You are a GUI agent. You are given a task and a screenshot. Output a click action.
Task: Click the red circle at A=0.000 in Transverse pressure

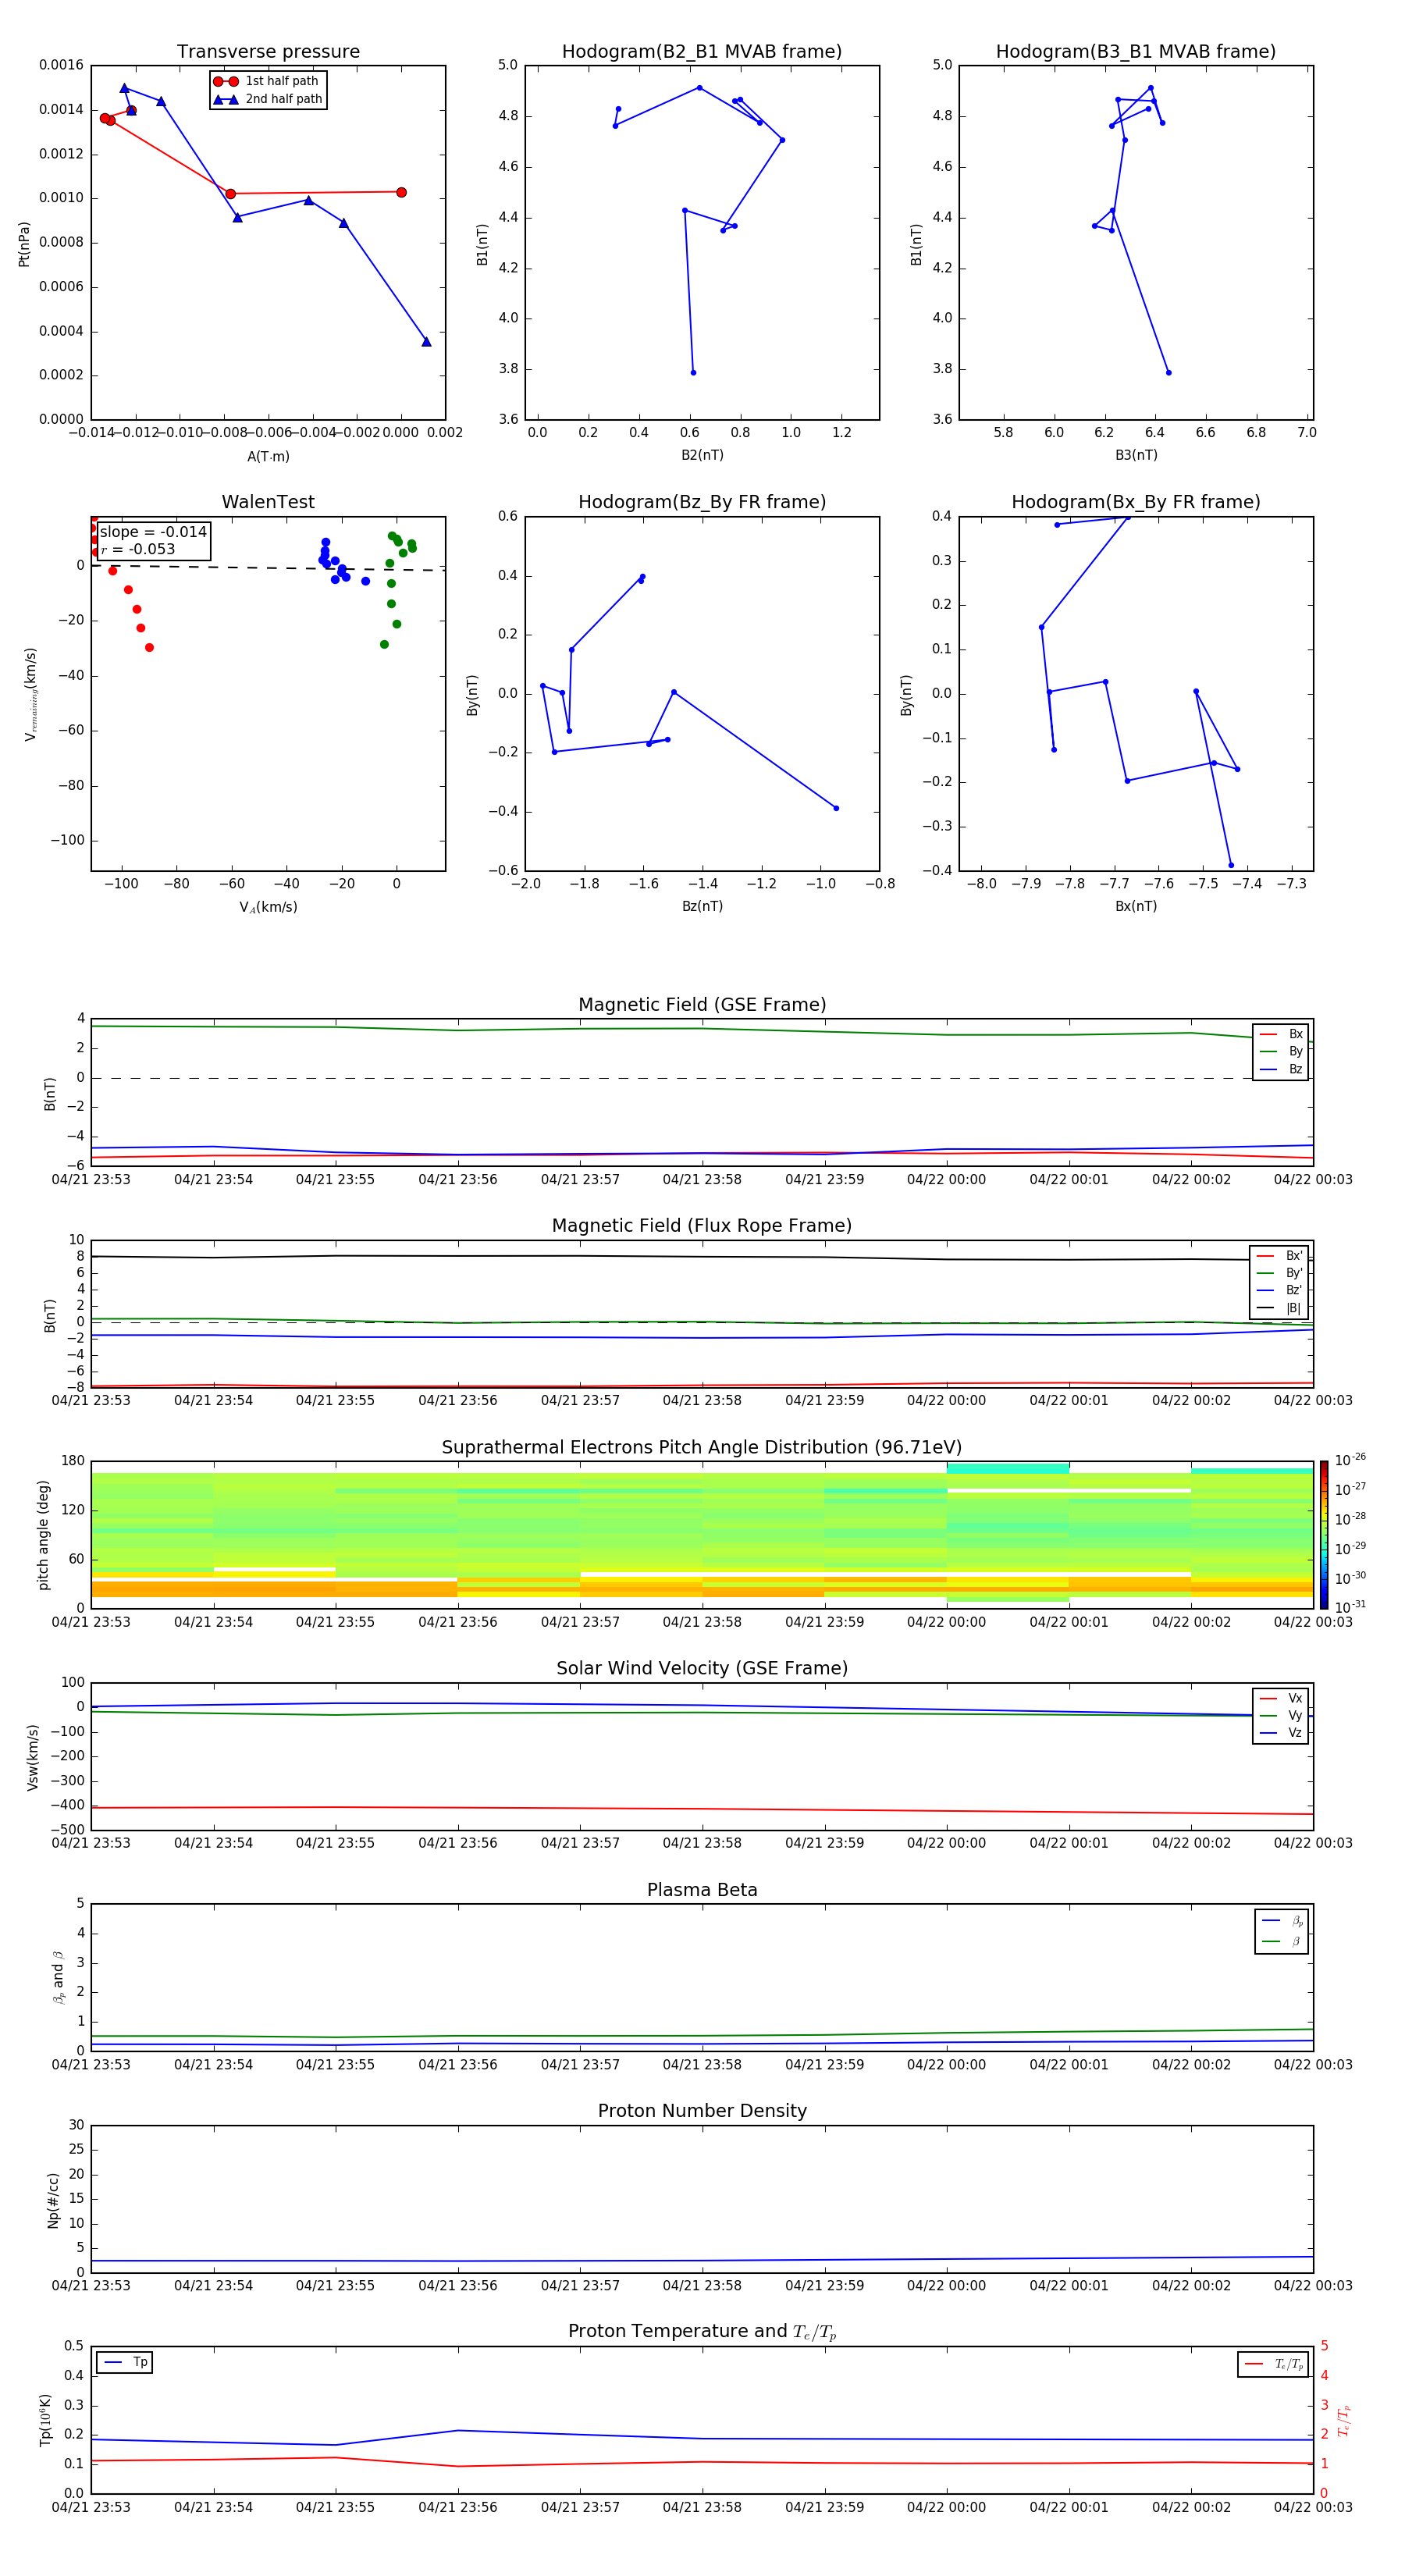click(x=401, y=192)
